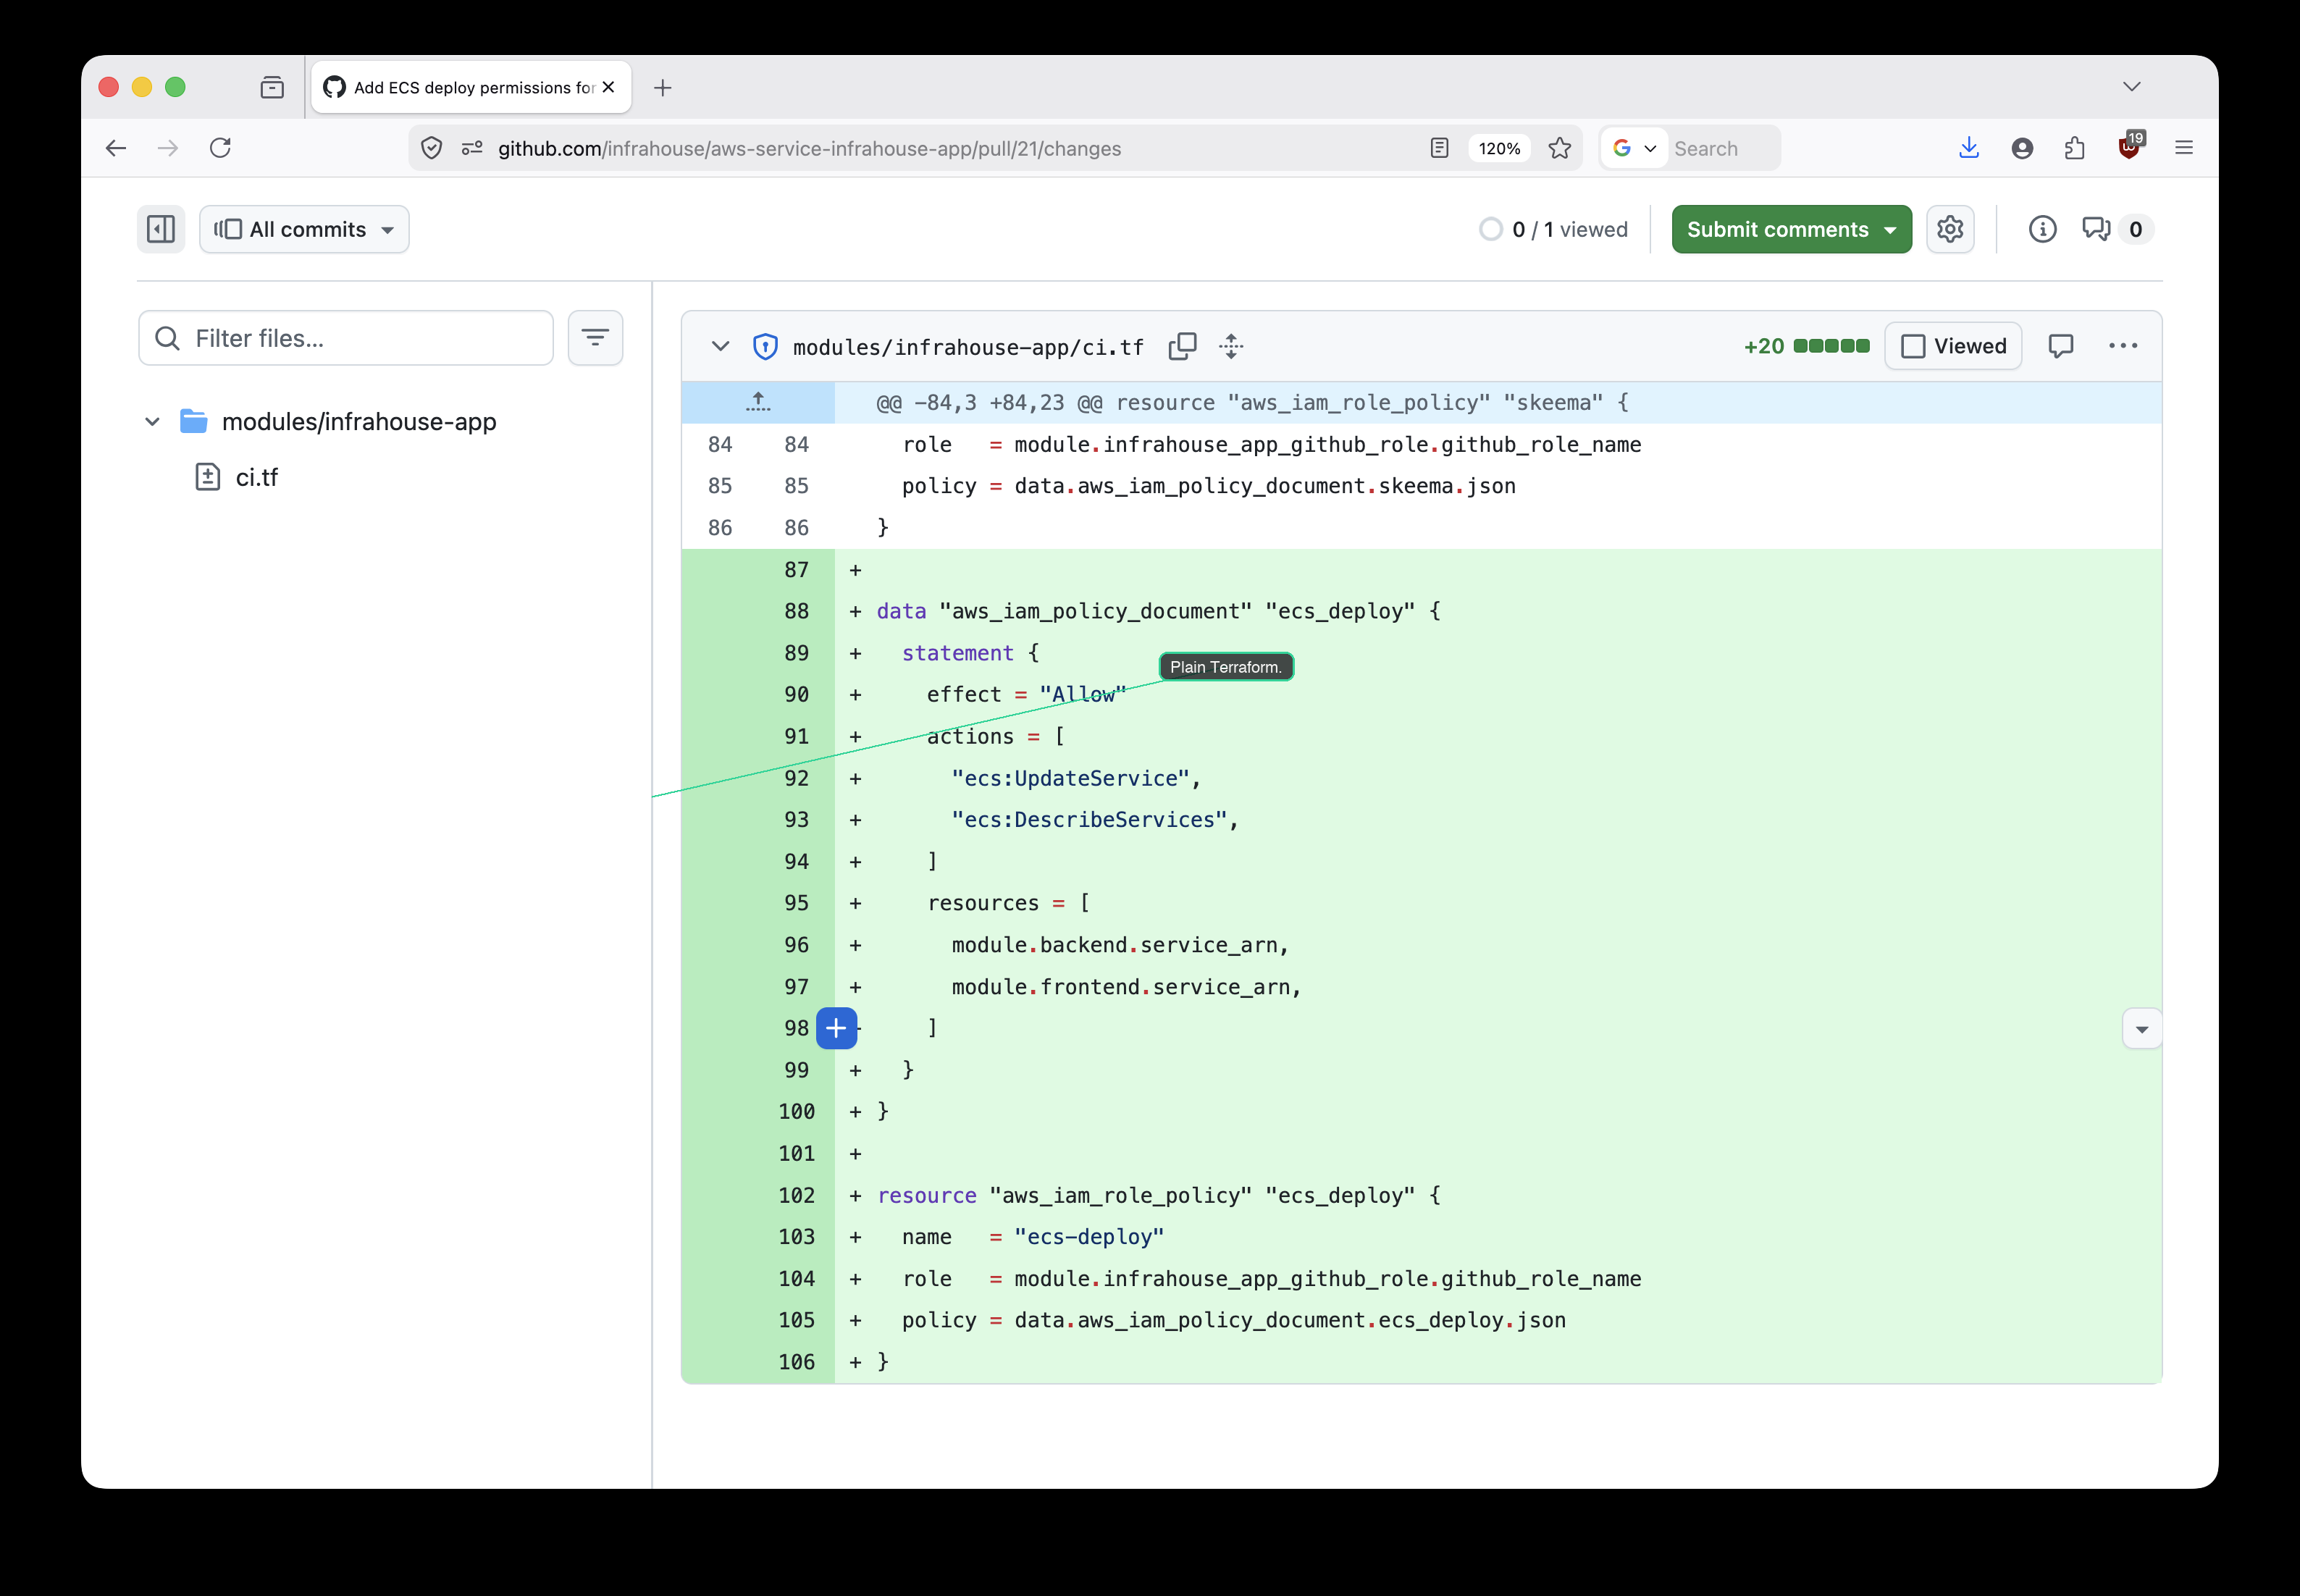Click line number 88

click(x=796, y=611)
